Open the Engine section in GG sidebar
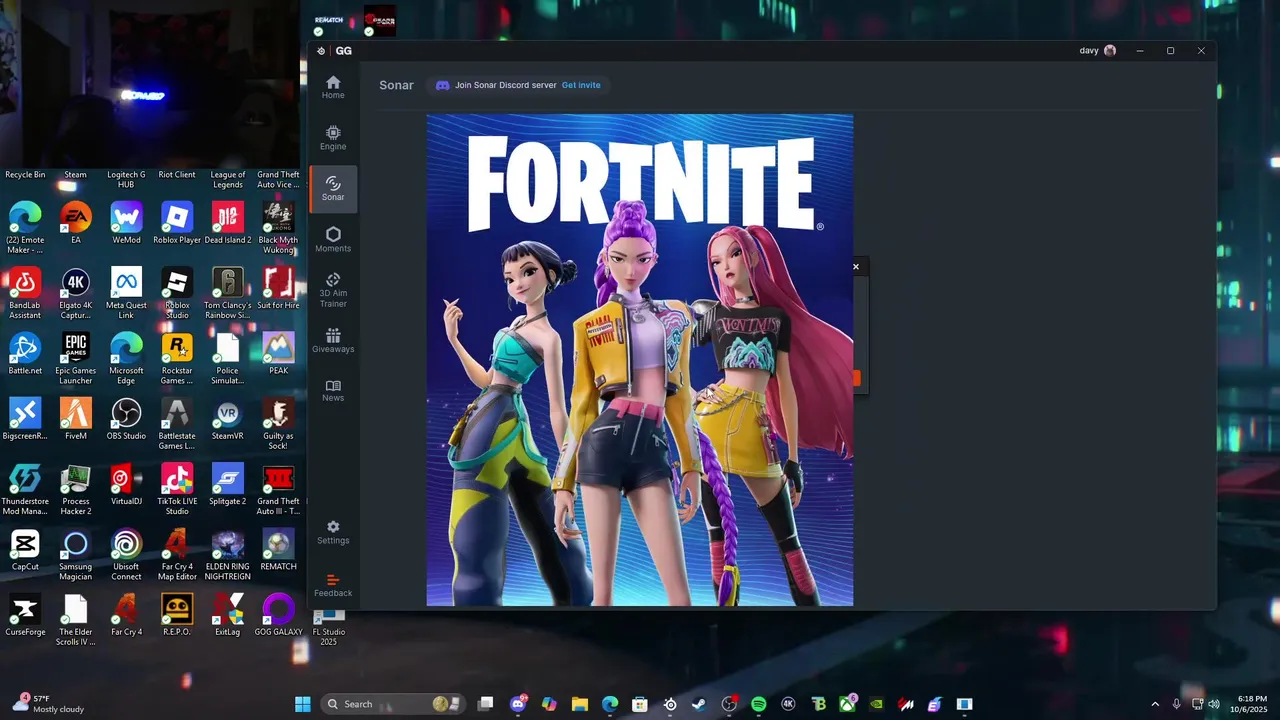The image size is (1280, 720). click(333, 138)
